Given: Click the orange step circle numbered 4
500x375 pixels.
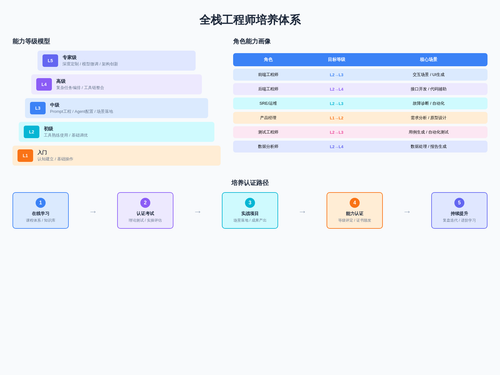Looking at the screenshot, I should (x=355, y=203).
